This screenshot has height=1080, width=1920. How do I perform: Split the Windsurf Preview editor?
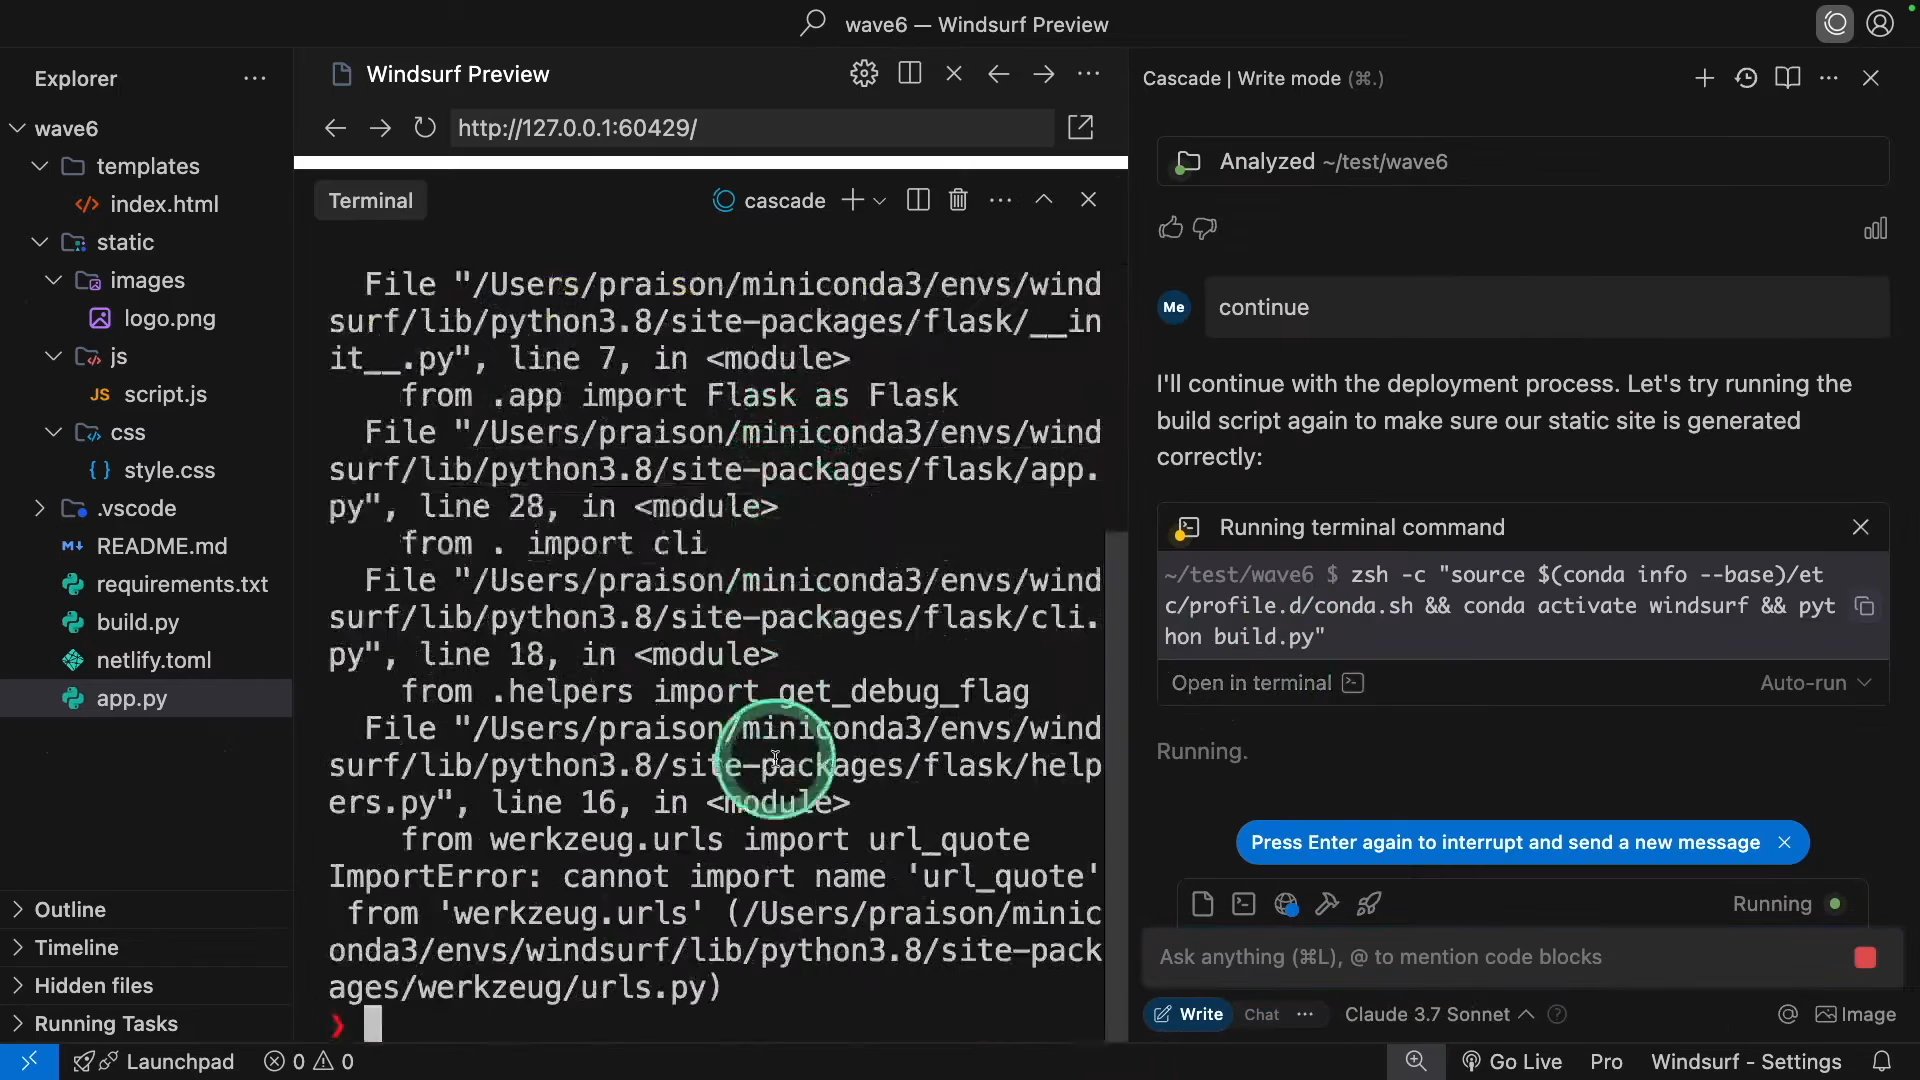point(909,74)
